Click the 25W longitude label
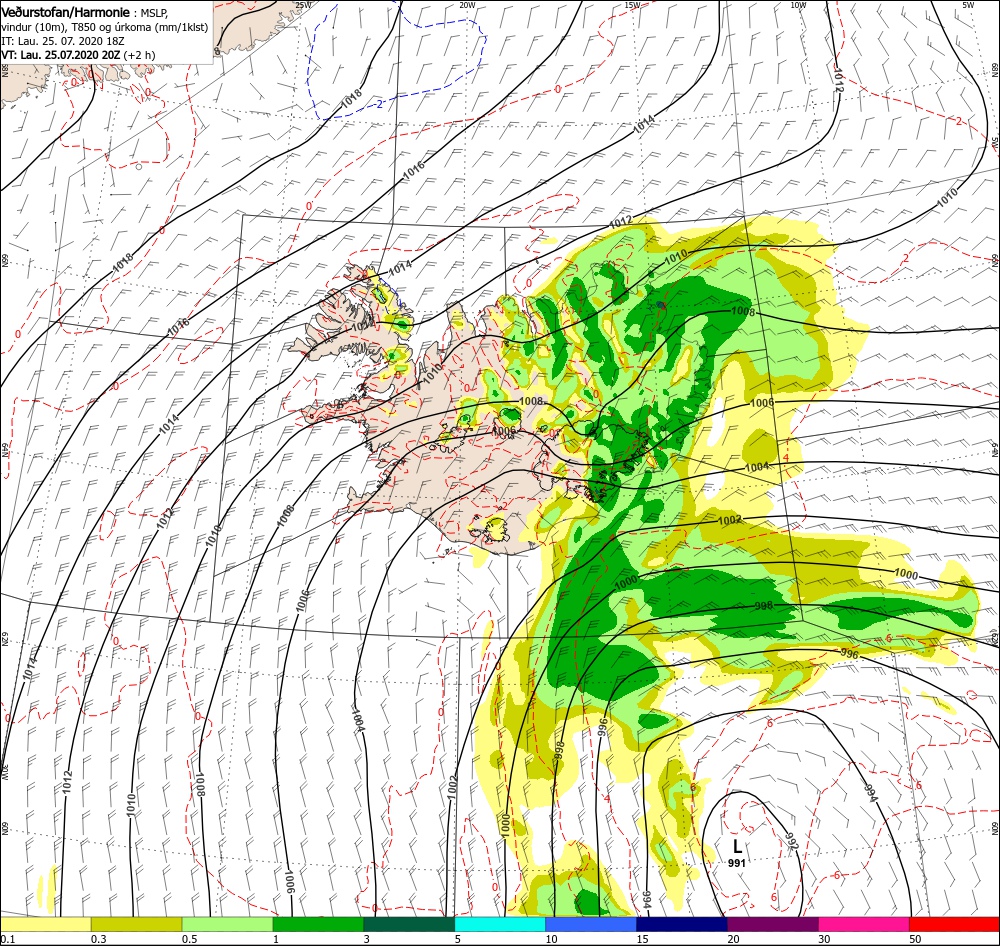Viewport: 1000px width, 946px height. 304,5
